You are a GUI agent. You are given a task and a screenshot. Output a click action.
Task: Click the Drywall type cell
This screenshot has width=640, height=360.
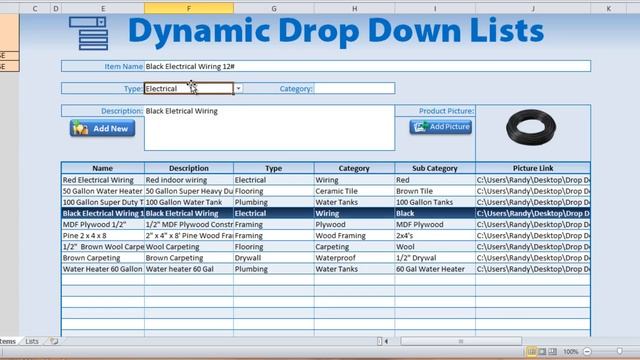pyautogui.click(x=274, y=258)
